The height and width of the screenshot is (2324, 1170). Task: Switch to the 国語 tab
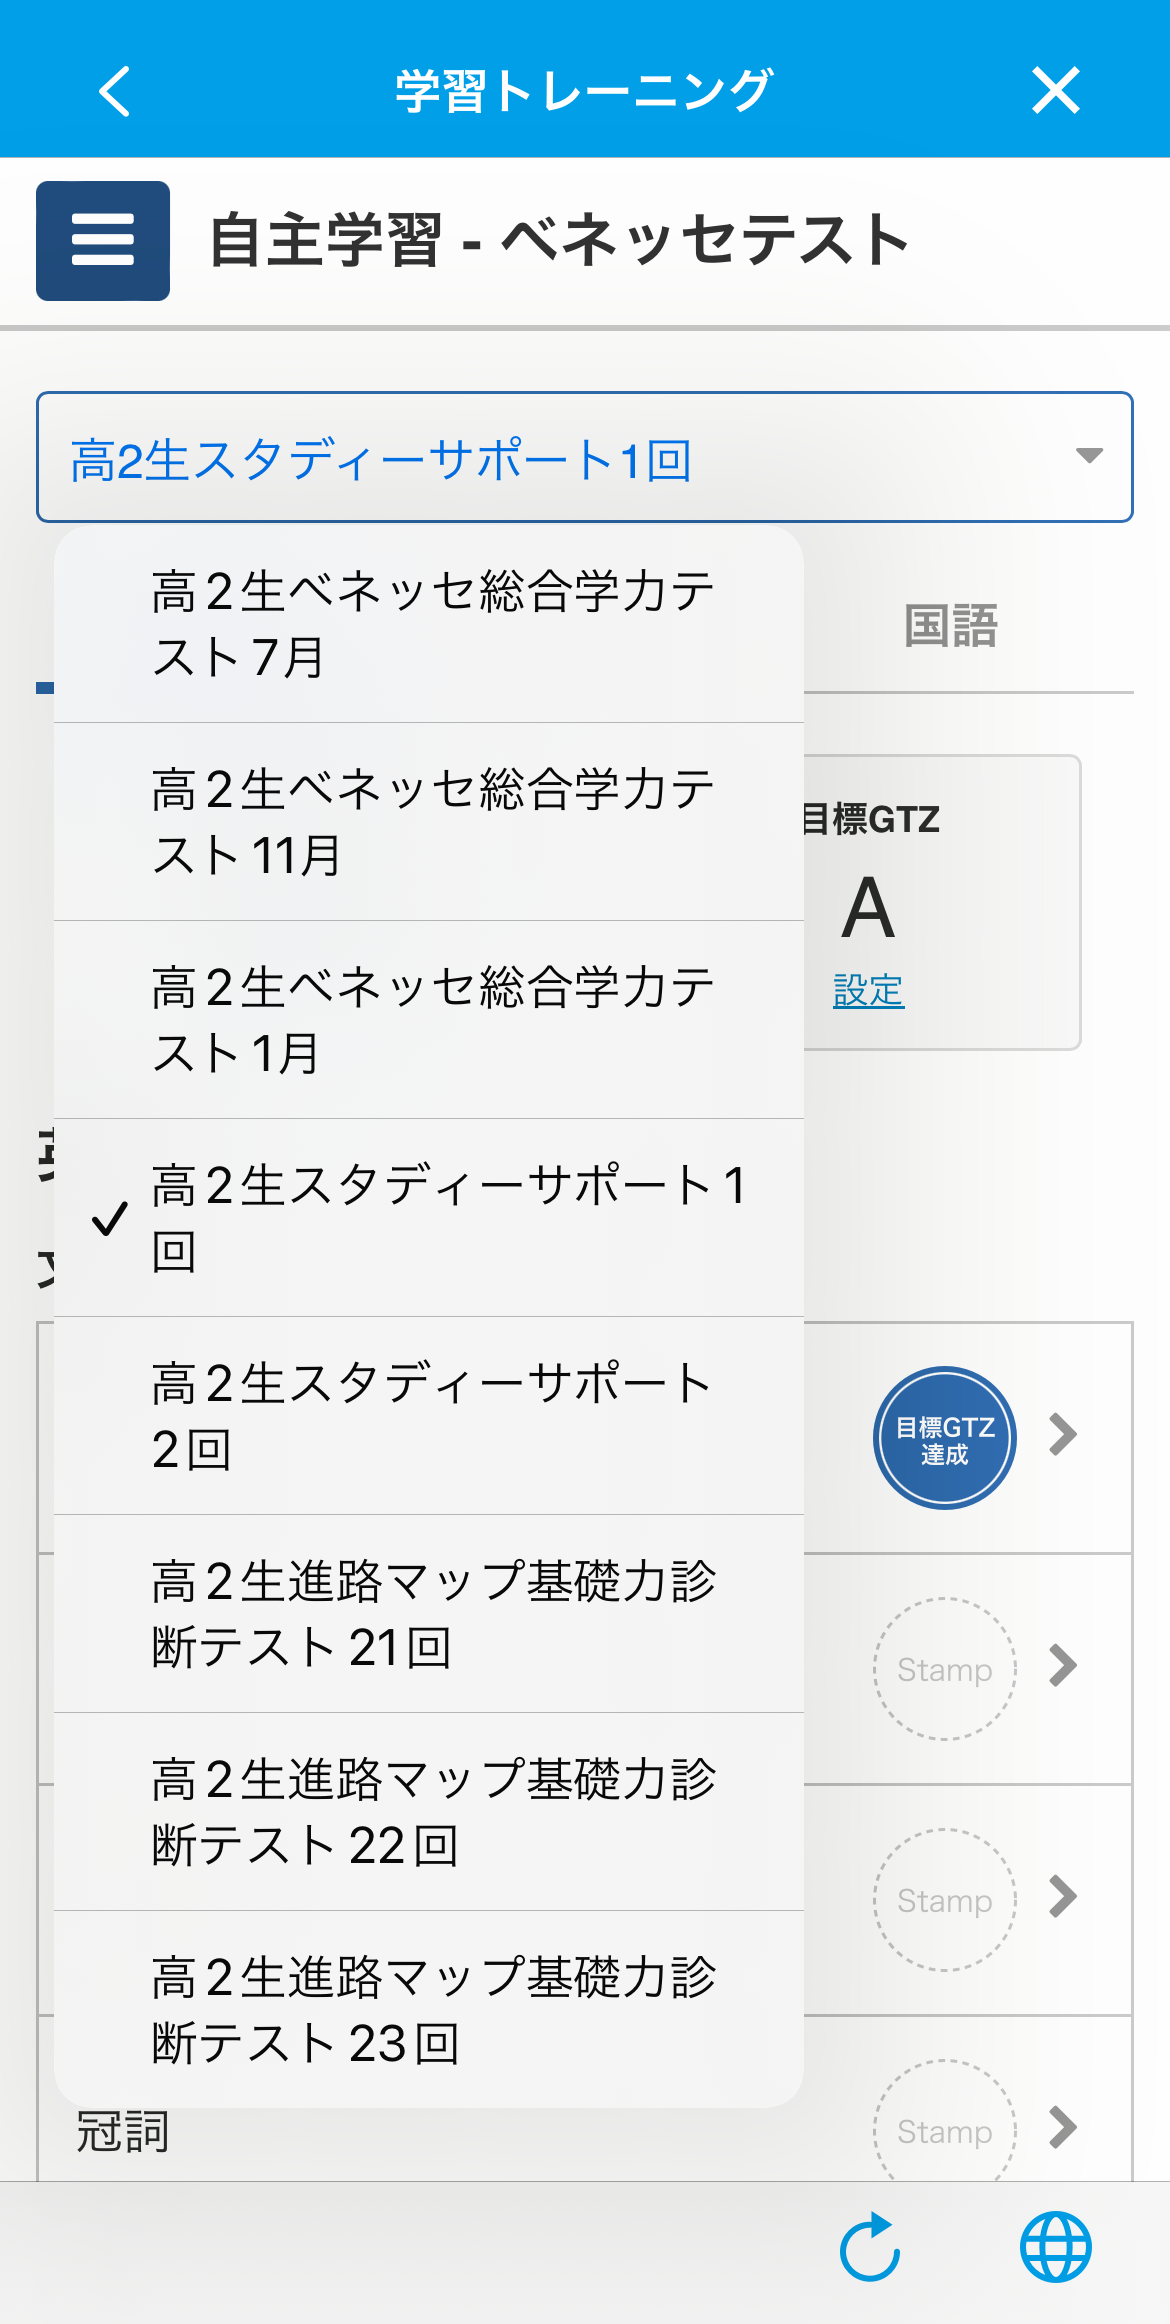(x=951, y=626)
